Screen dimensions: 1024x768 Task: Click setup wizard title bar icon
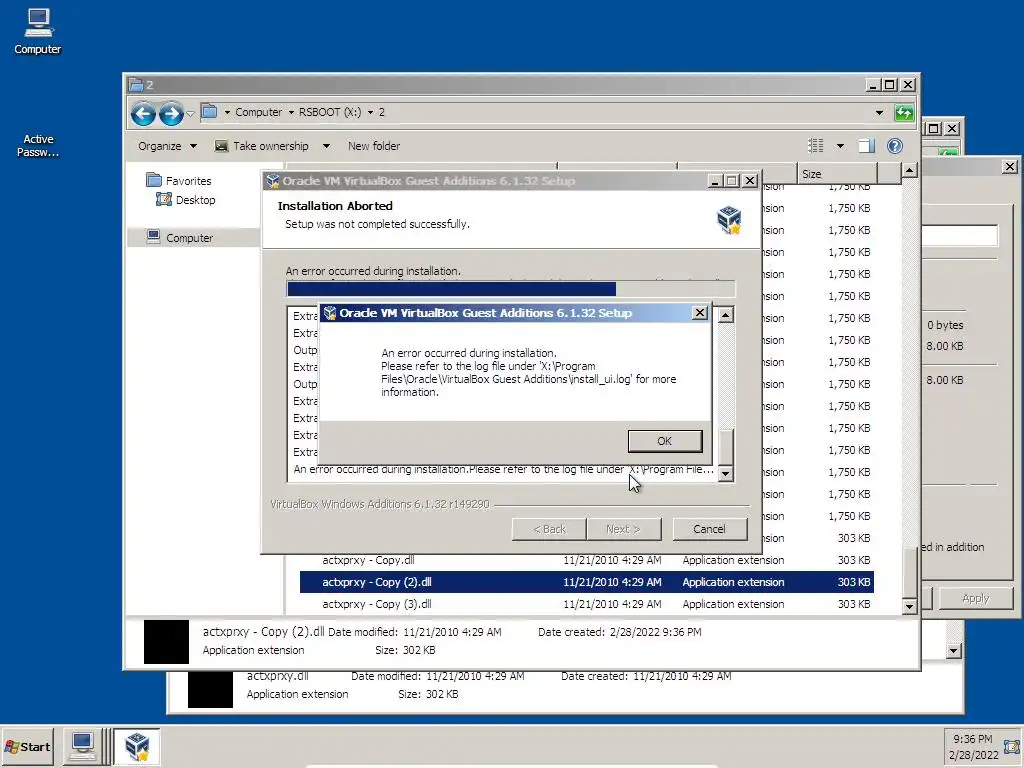pyautogui.click(x=272, y=181)
